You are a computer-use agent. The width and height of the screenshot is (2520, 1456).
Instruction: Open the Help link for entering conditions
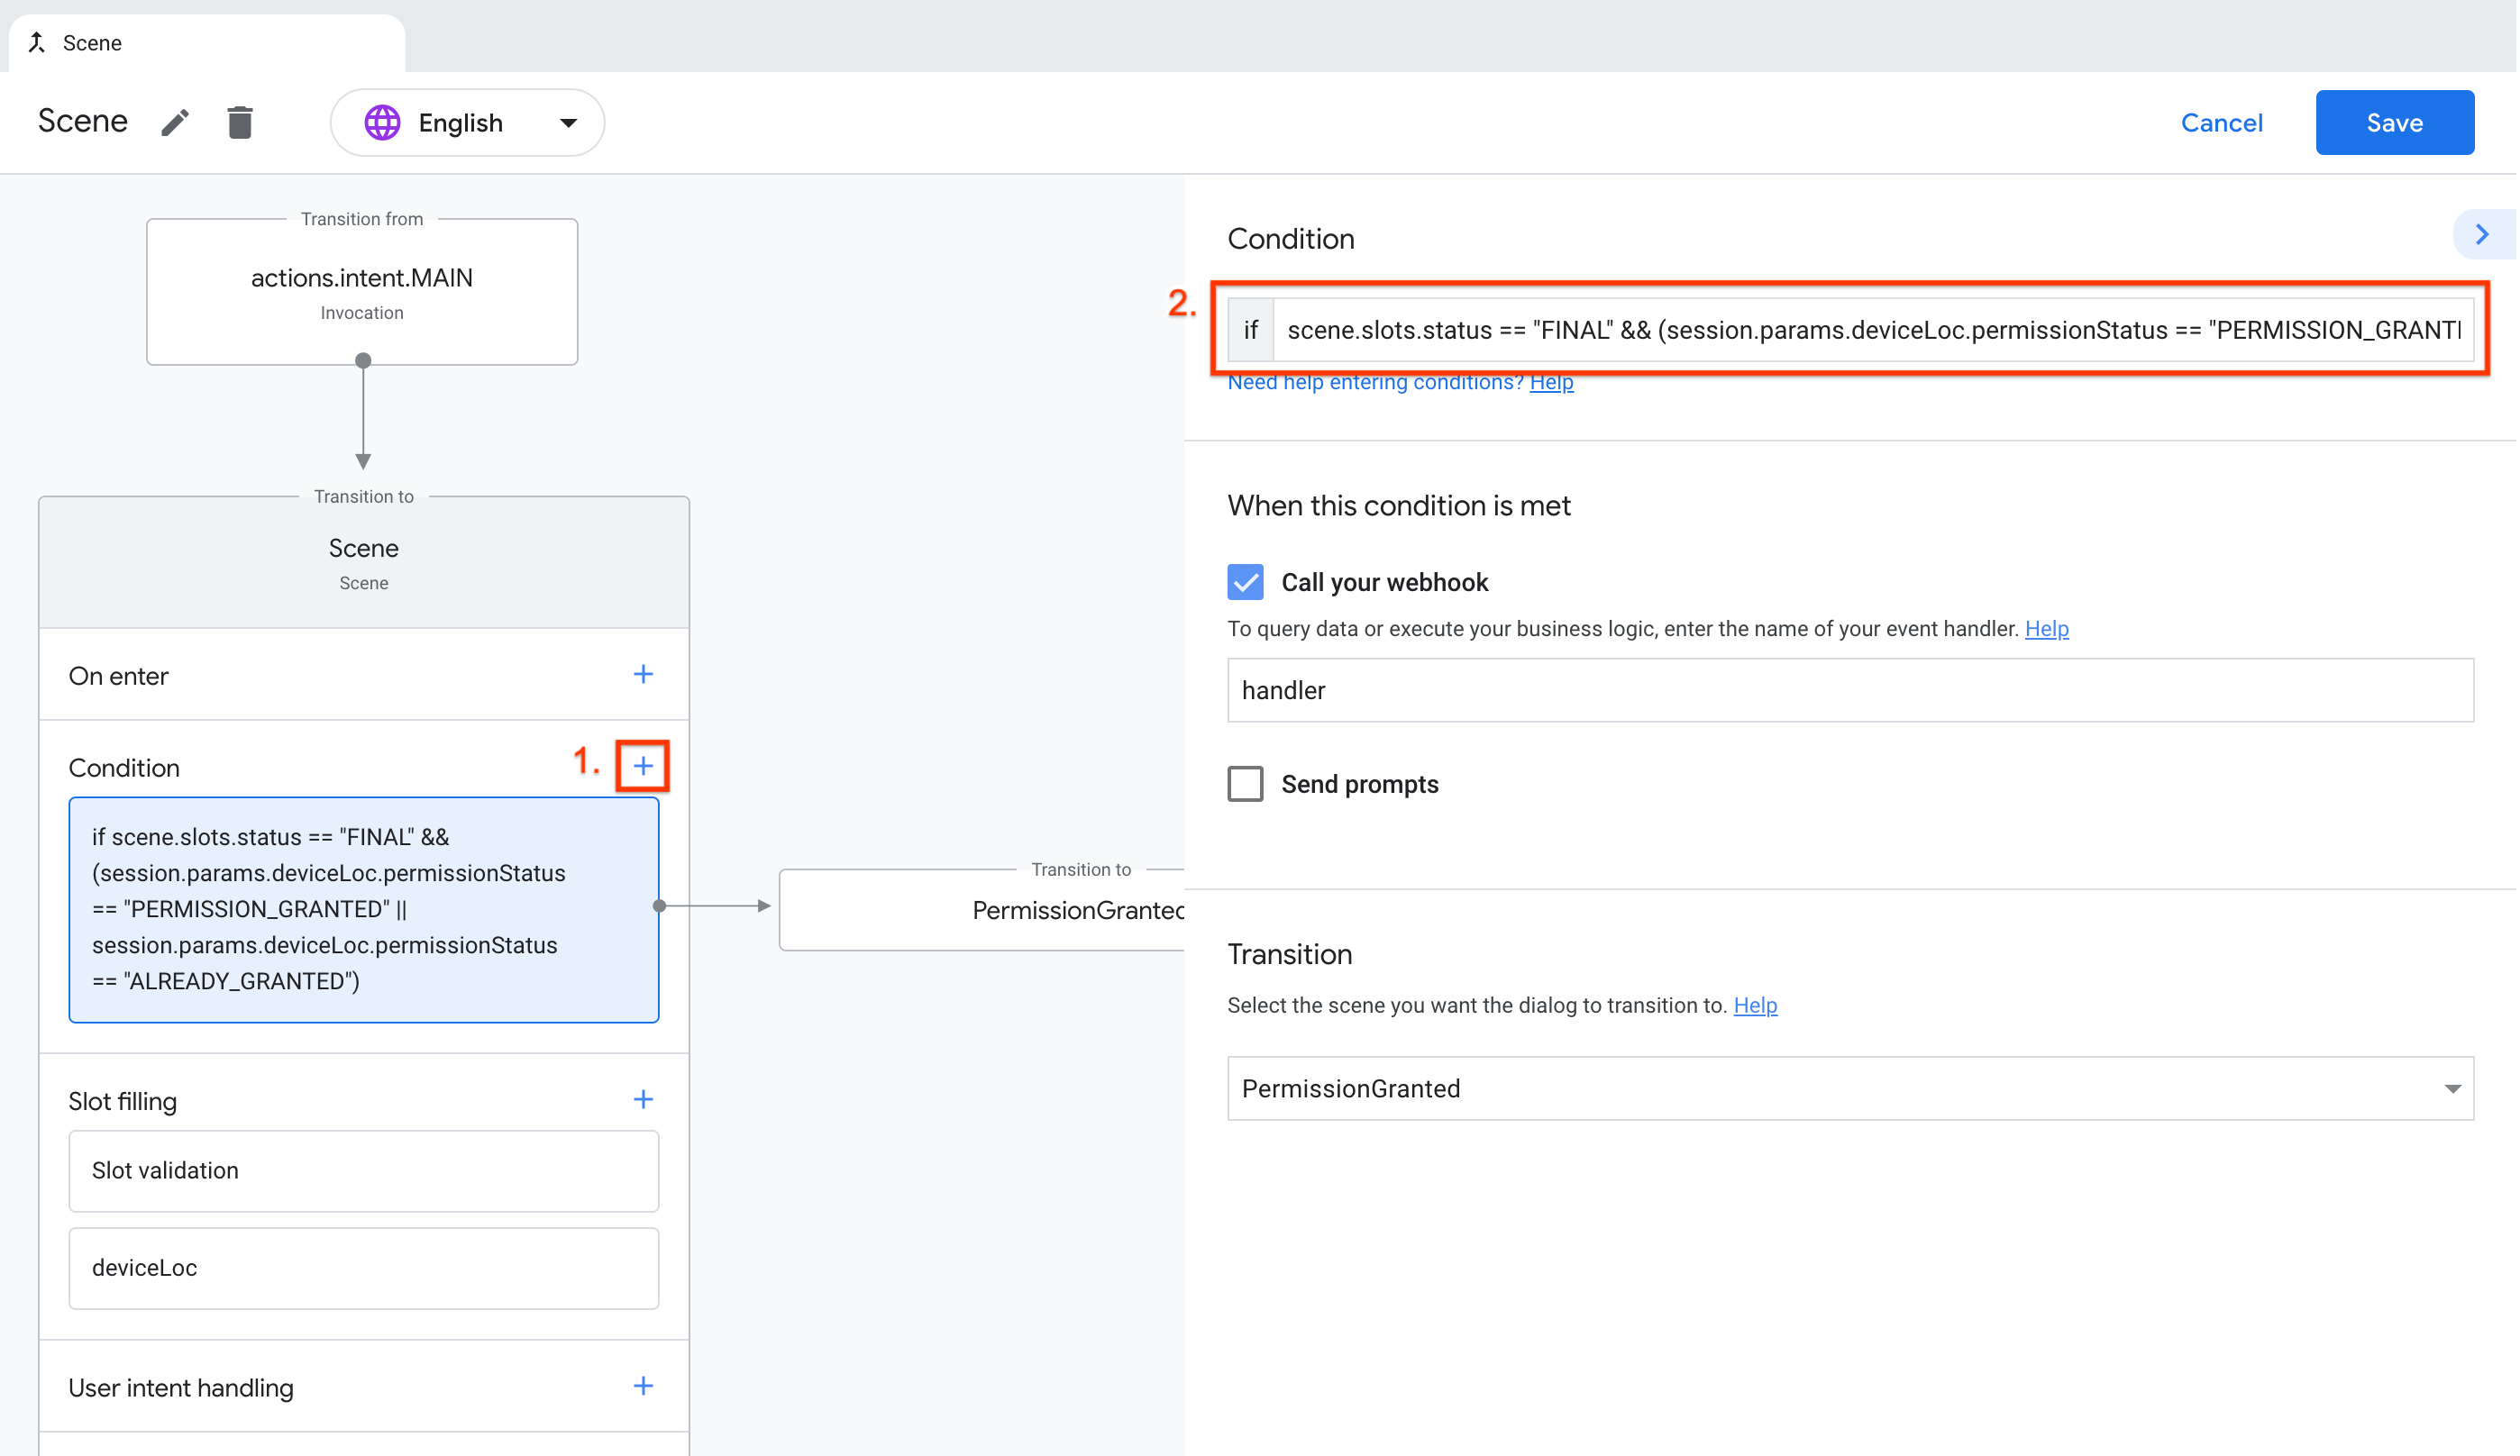pyautogui.click(x=1551, y=382)
